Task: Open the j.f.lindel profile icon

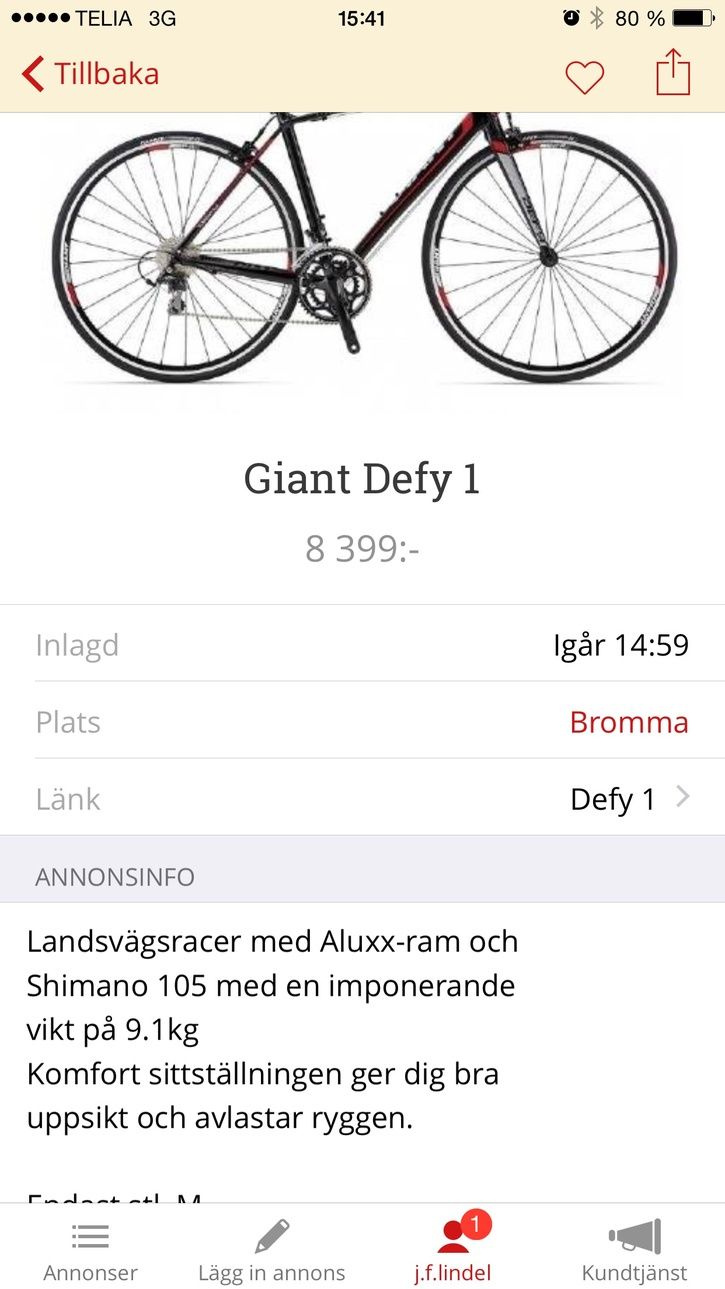Action: point(454,1238)
